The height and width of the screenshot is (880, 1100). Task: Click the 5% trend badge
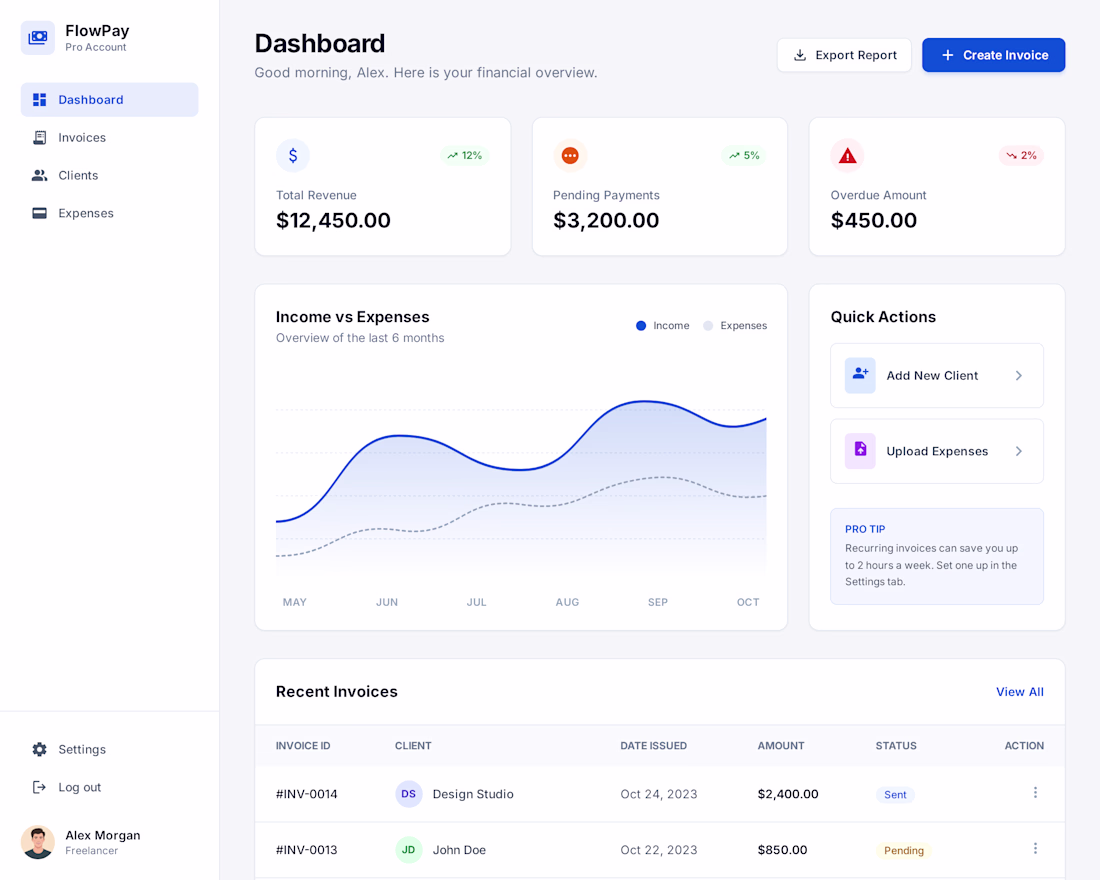click(x=744, y=155)
